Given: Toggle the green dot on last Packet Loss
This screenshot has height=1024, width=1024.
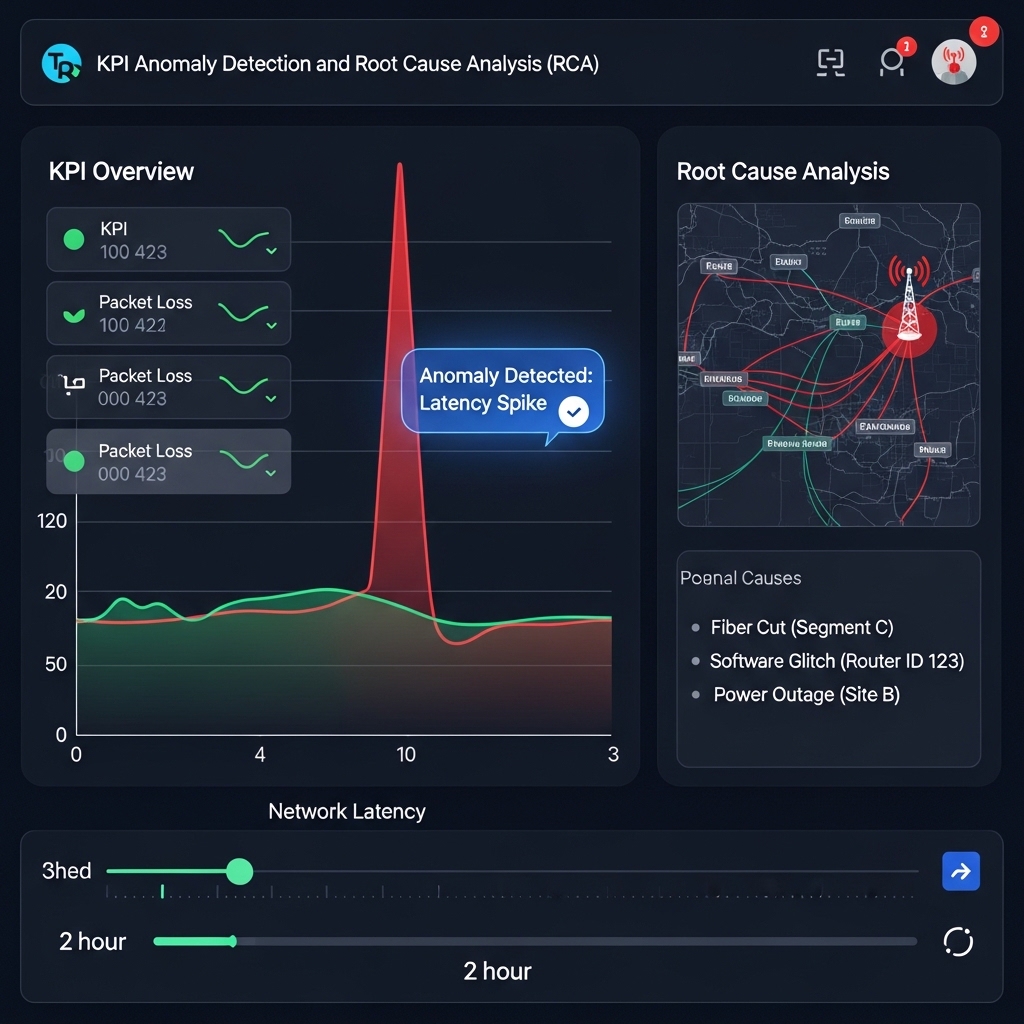Looking at the screenshot, I should [74, 461].
